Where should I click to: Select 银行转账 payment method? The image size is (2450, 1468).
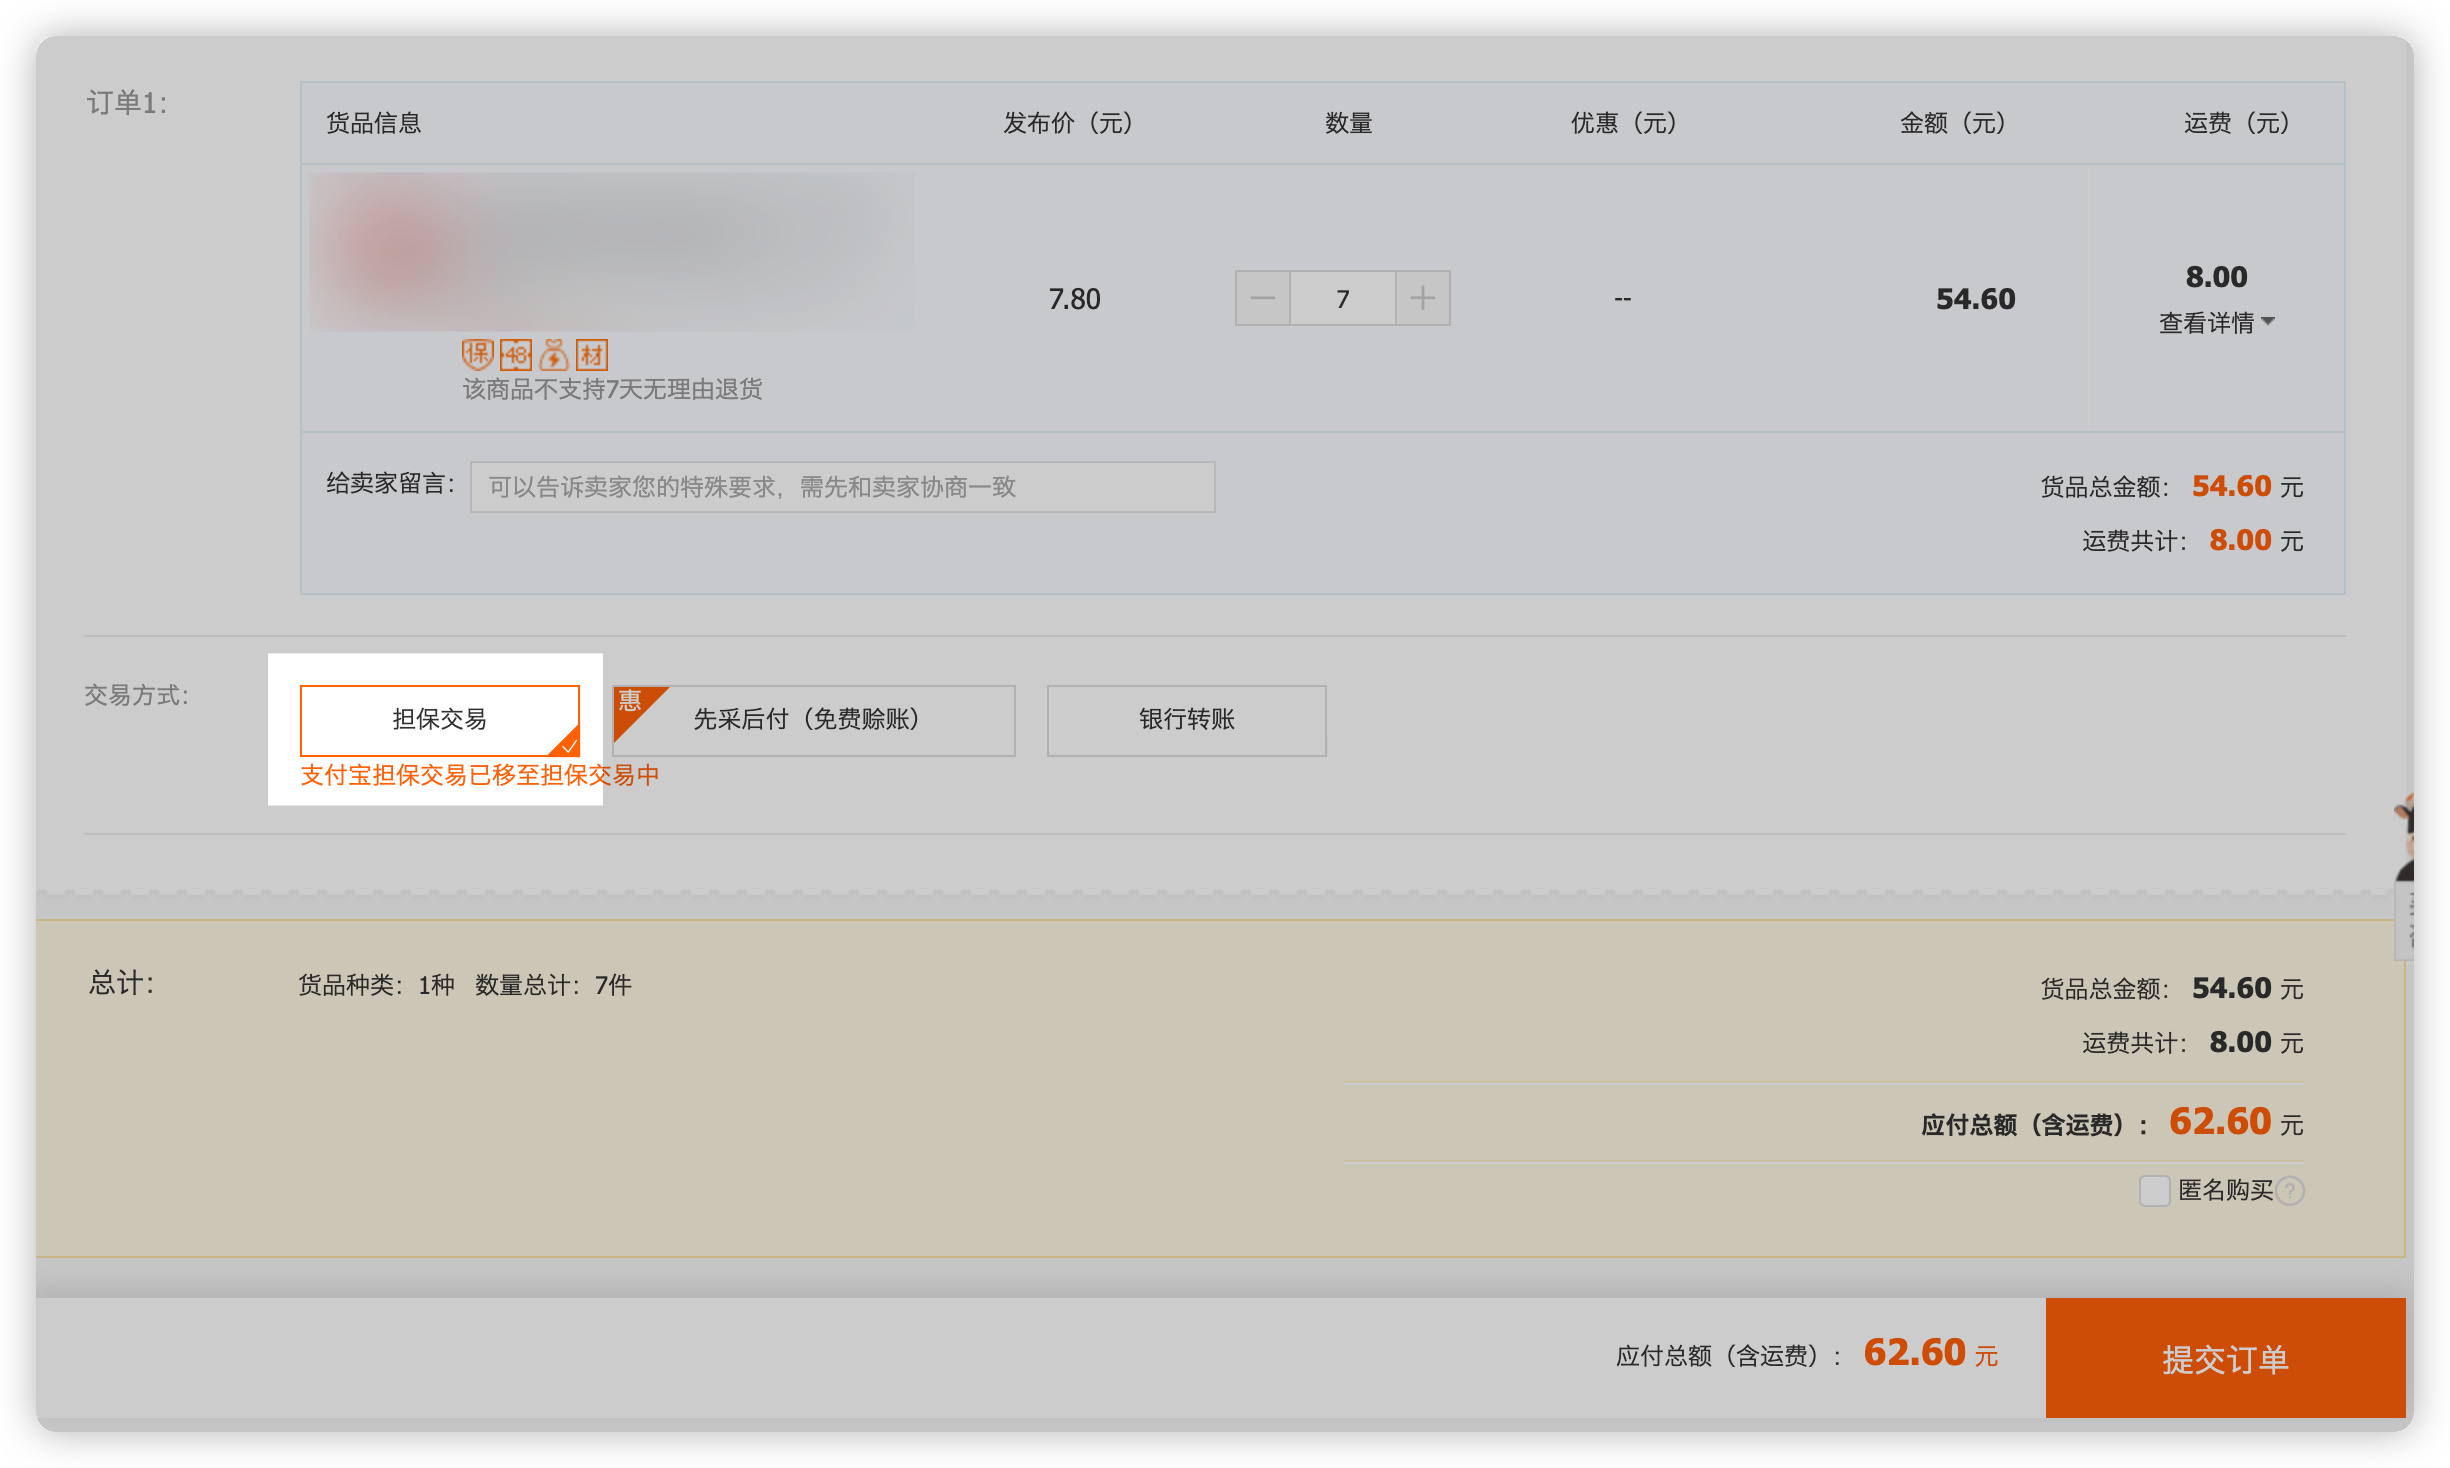coord(1186,720)
